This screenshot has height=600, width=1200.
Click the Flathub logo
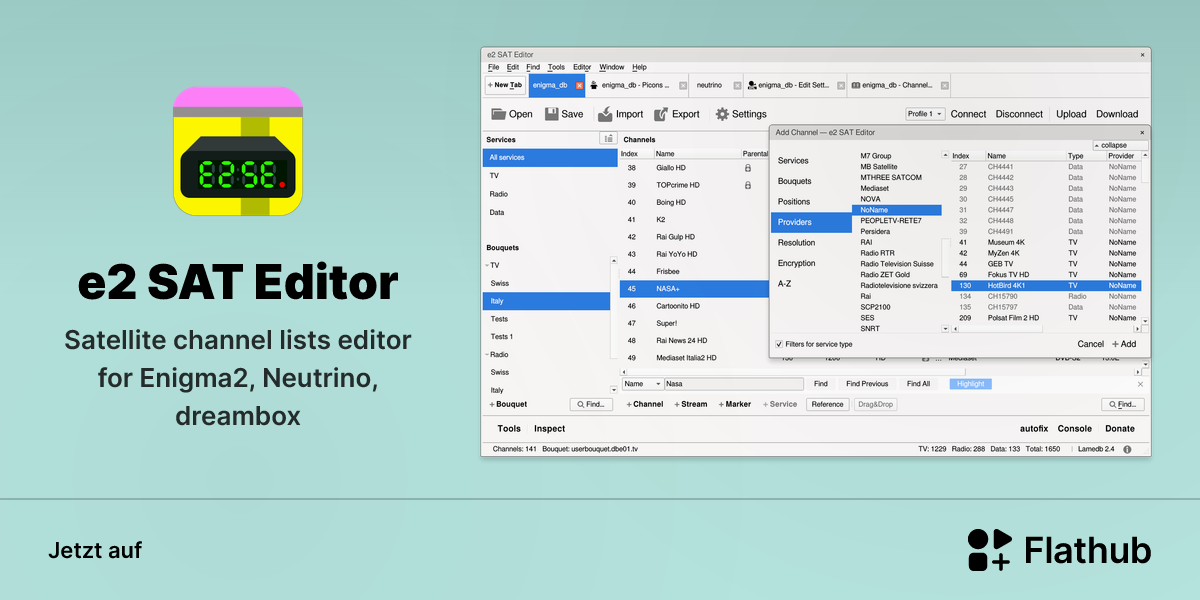pyautogui.click(x=1059, y=550)
